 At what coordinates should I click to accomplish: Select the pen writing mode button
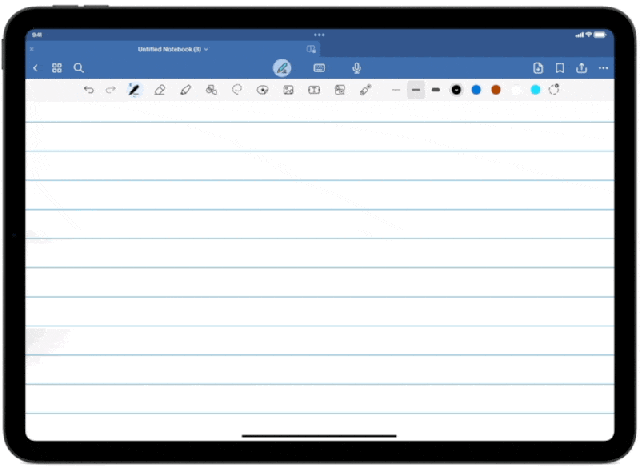(282, 68)
